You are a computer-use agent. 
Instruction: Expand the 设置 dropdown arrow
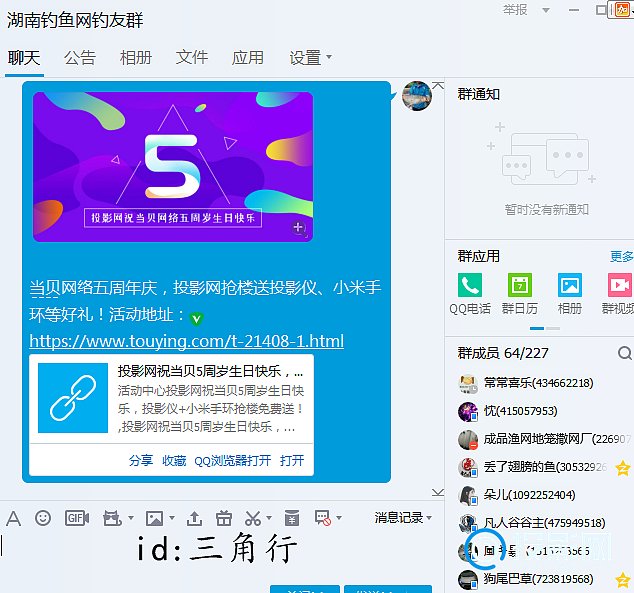329,57
